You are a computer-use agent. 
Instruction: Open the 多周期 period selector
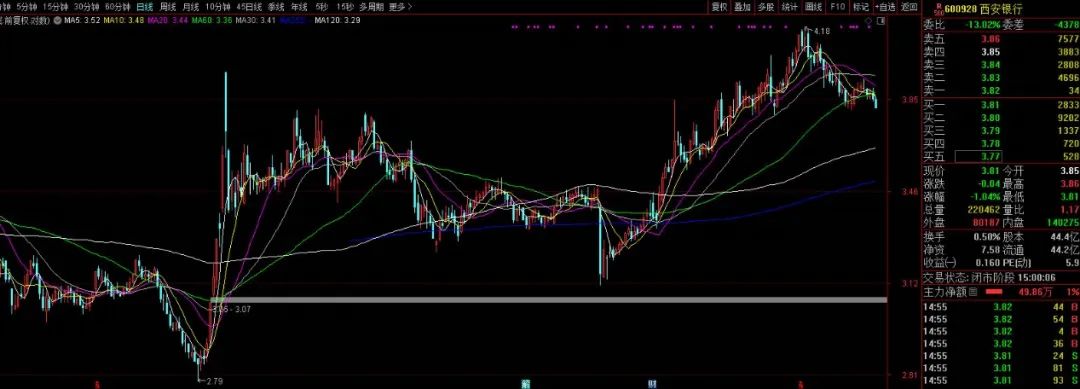coord(372,7)
